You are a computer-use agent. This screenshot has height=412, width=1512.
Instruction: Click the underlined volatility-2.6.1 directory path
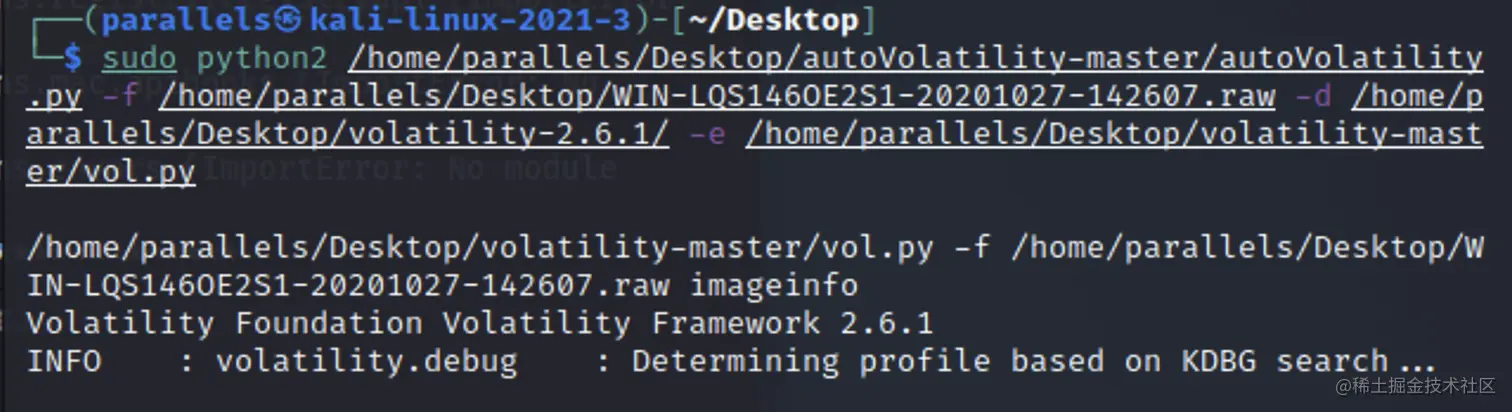point(756,116)
